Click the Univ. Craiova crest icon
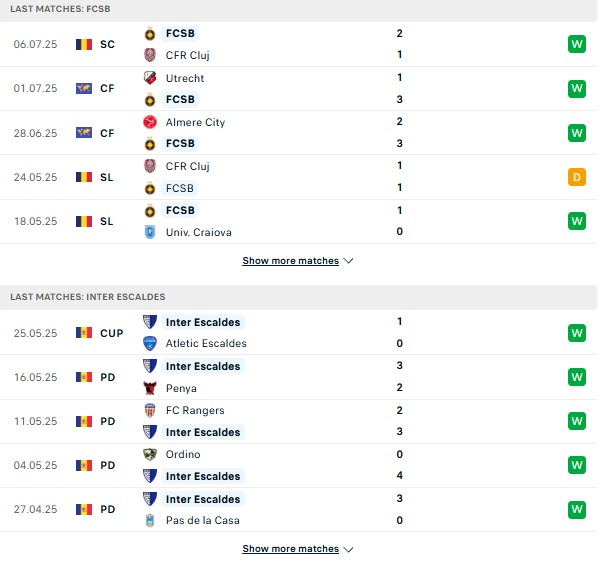Viewport: 602px width, 564px height. tap(150, 232)
